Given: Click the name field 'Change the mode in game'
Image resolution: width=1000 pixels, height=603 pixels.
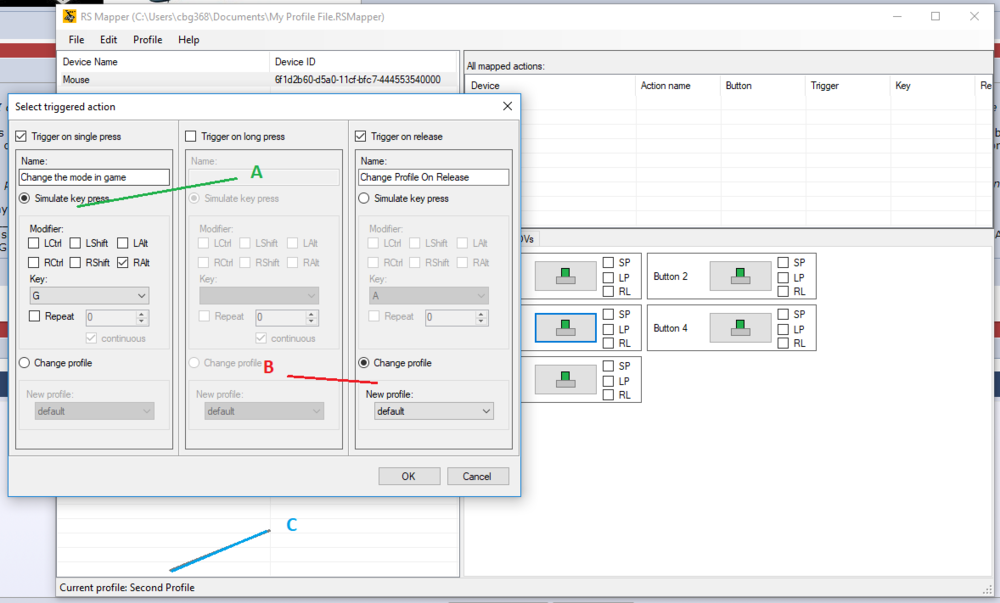Looking at the screenshot, I should coord(94,177).
